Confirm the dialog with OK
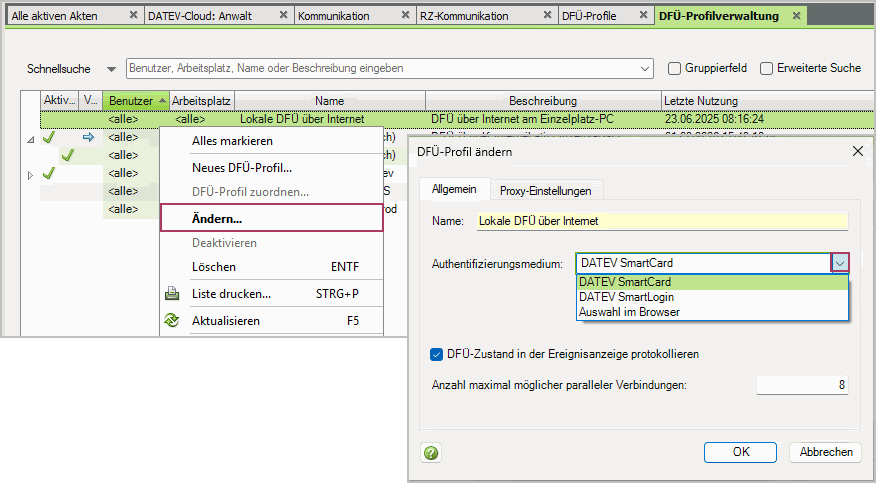876x483 pixels. [740, 452]
